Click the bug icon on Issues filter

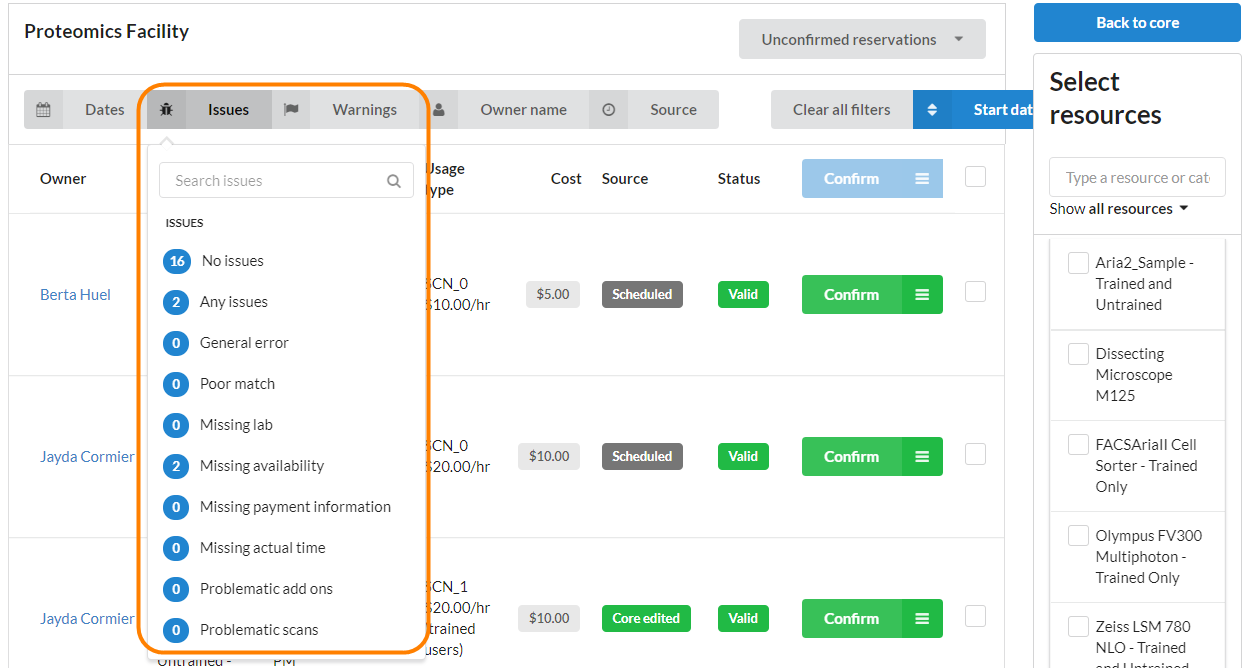[167, 110]
